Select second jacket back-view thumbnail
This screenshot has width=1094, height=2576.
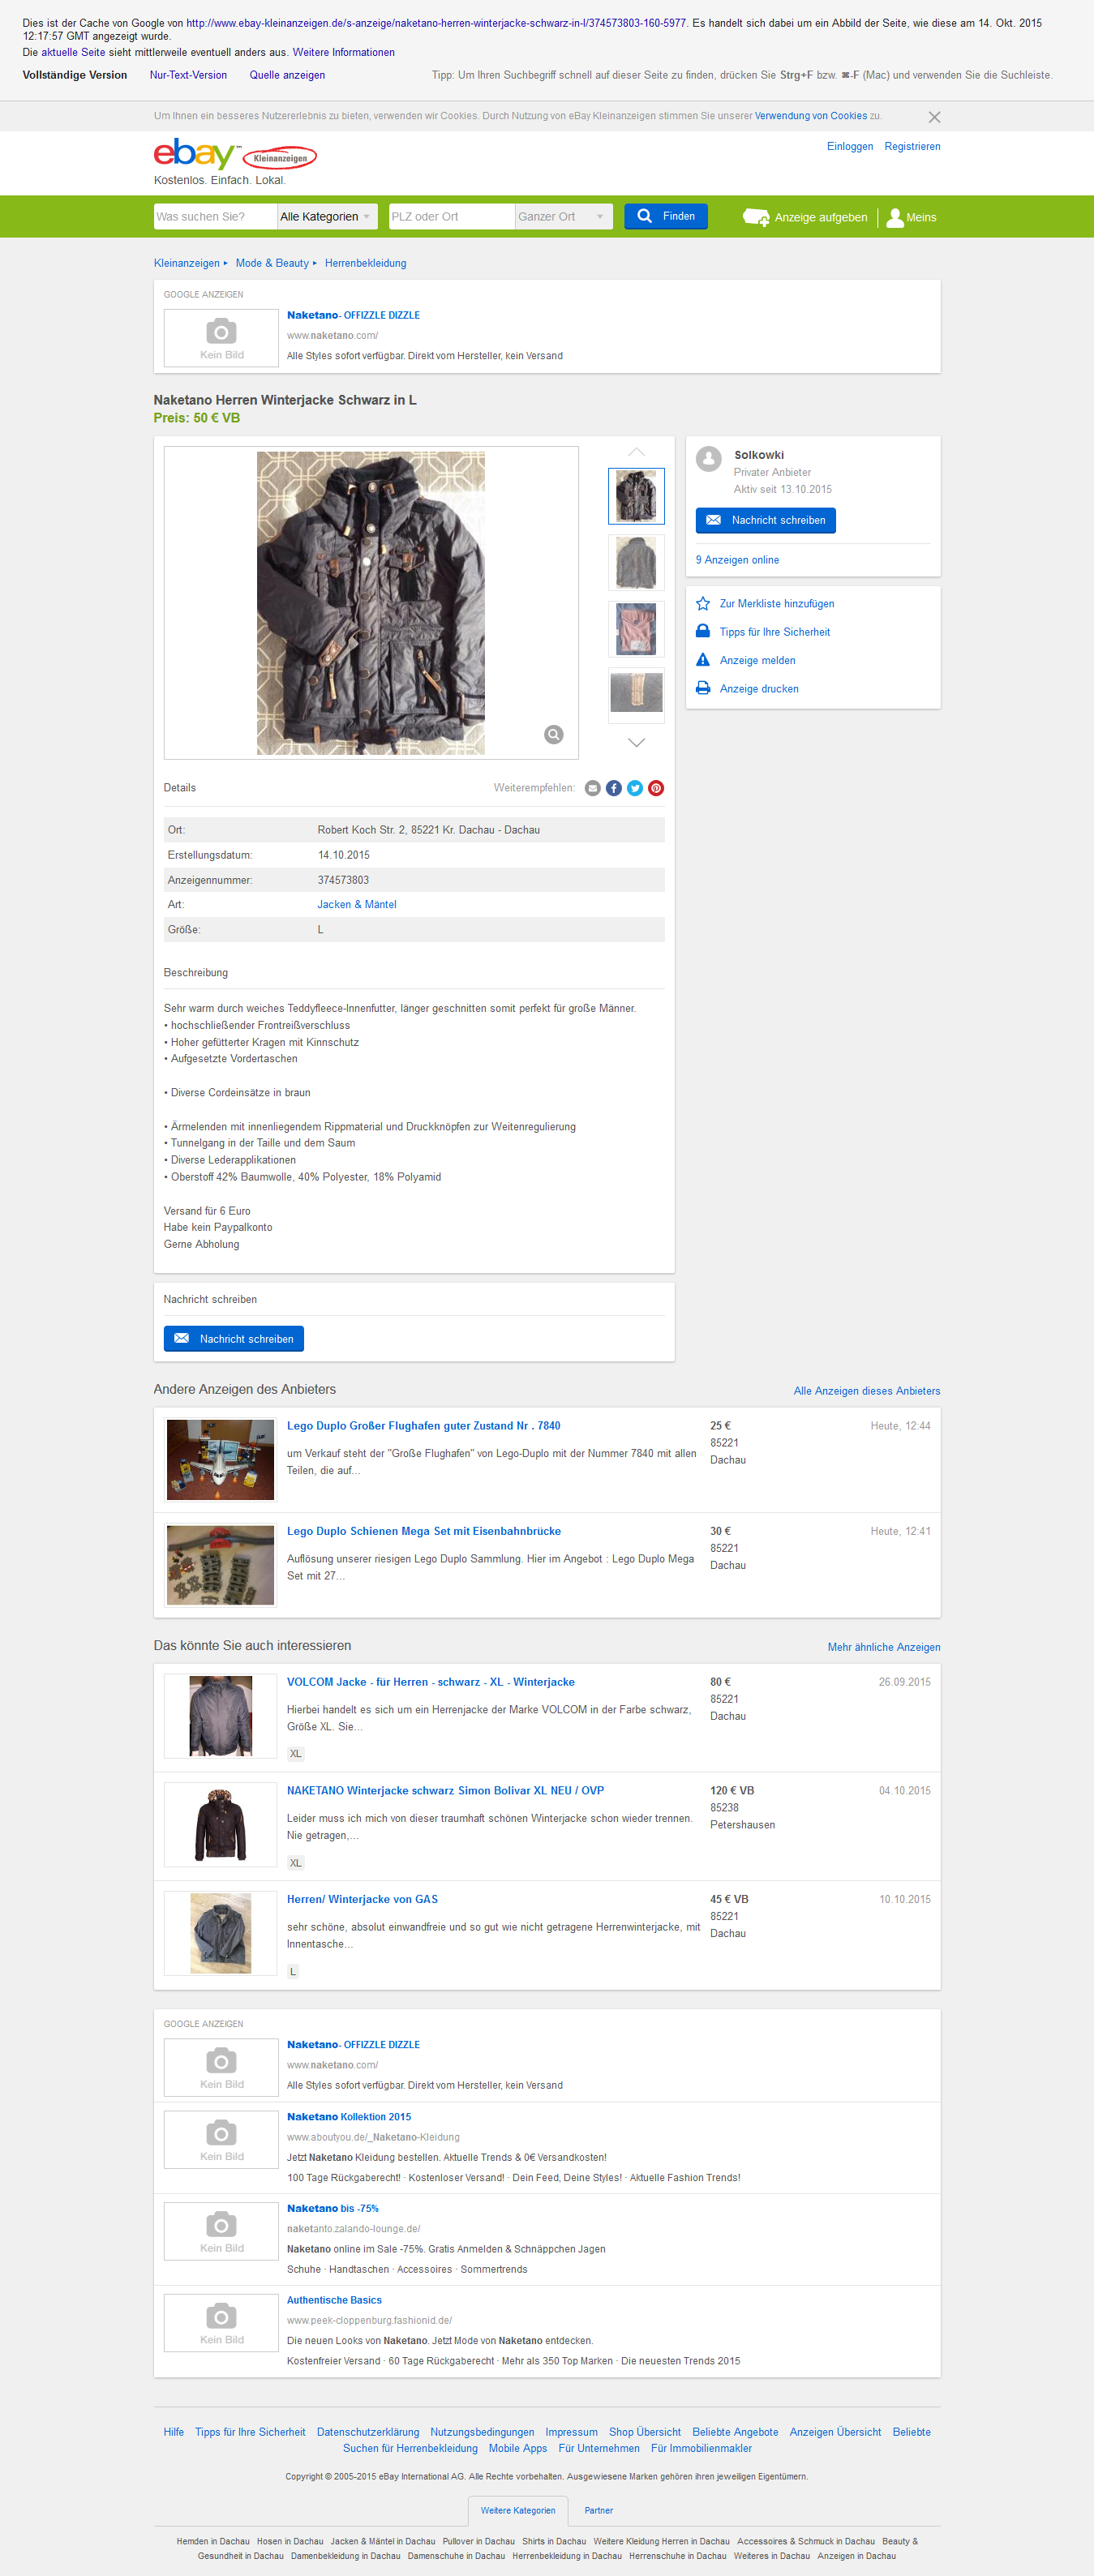(636, 562)
